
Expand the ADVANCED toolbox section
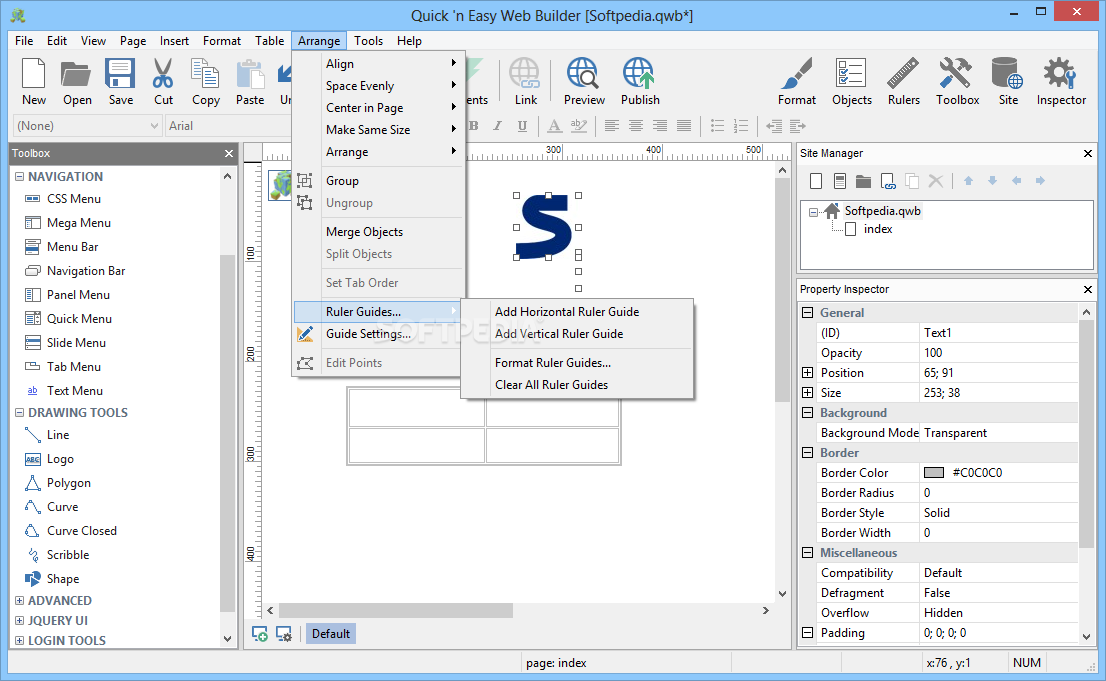[x=20, y=601]
